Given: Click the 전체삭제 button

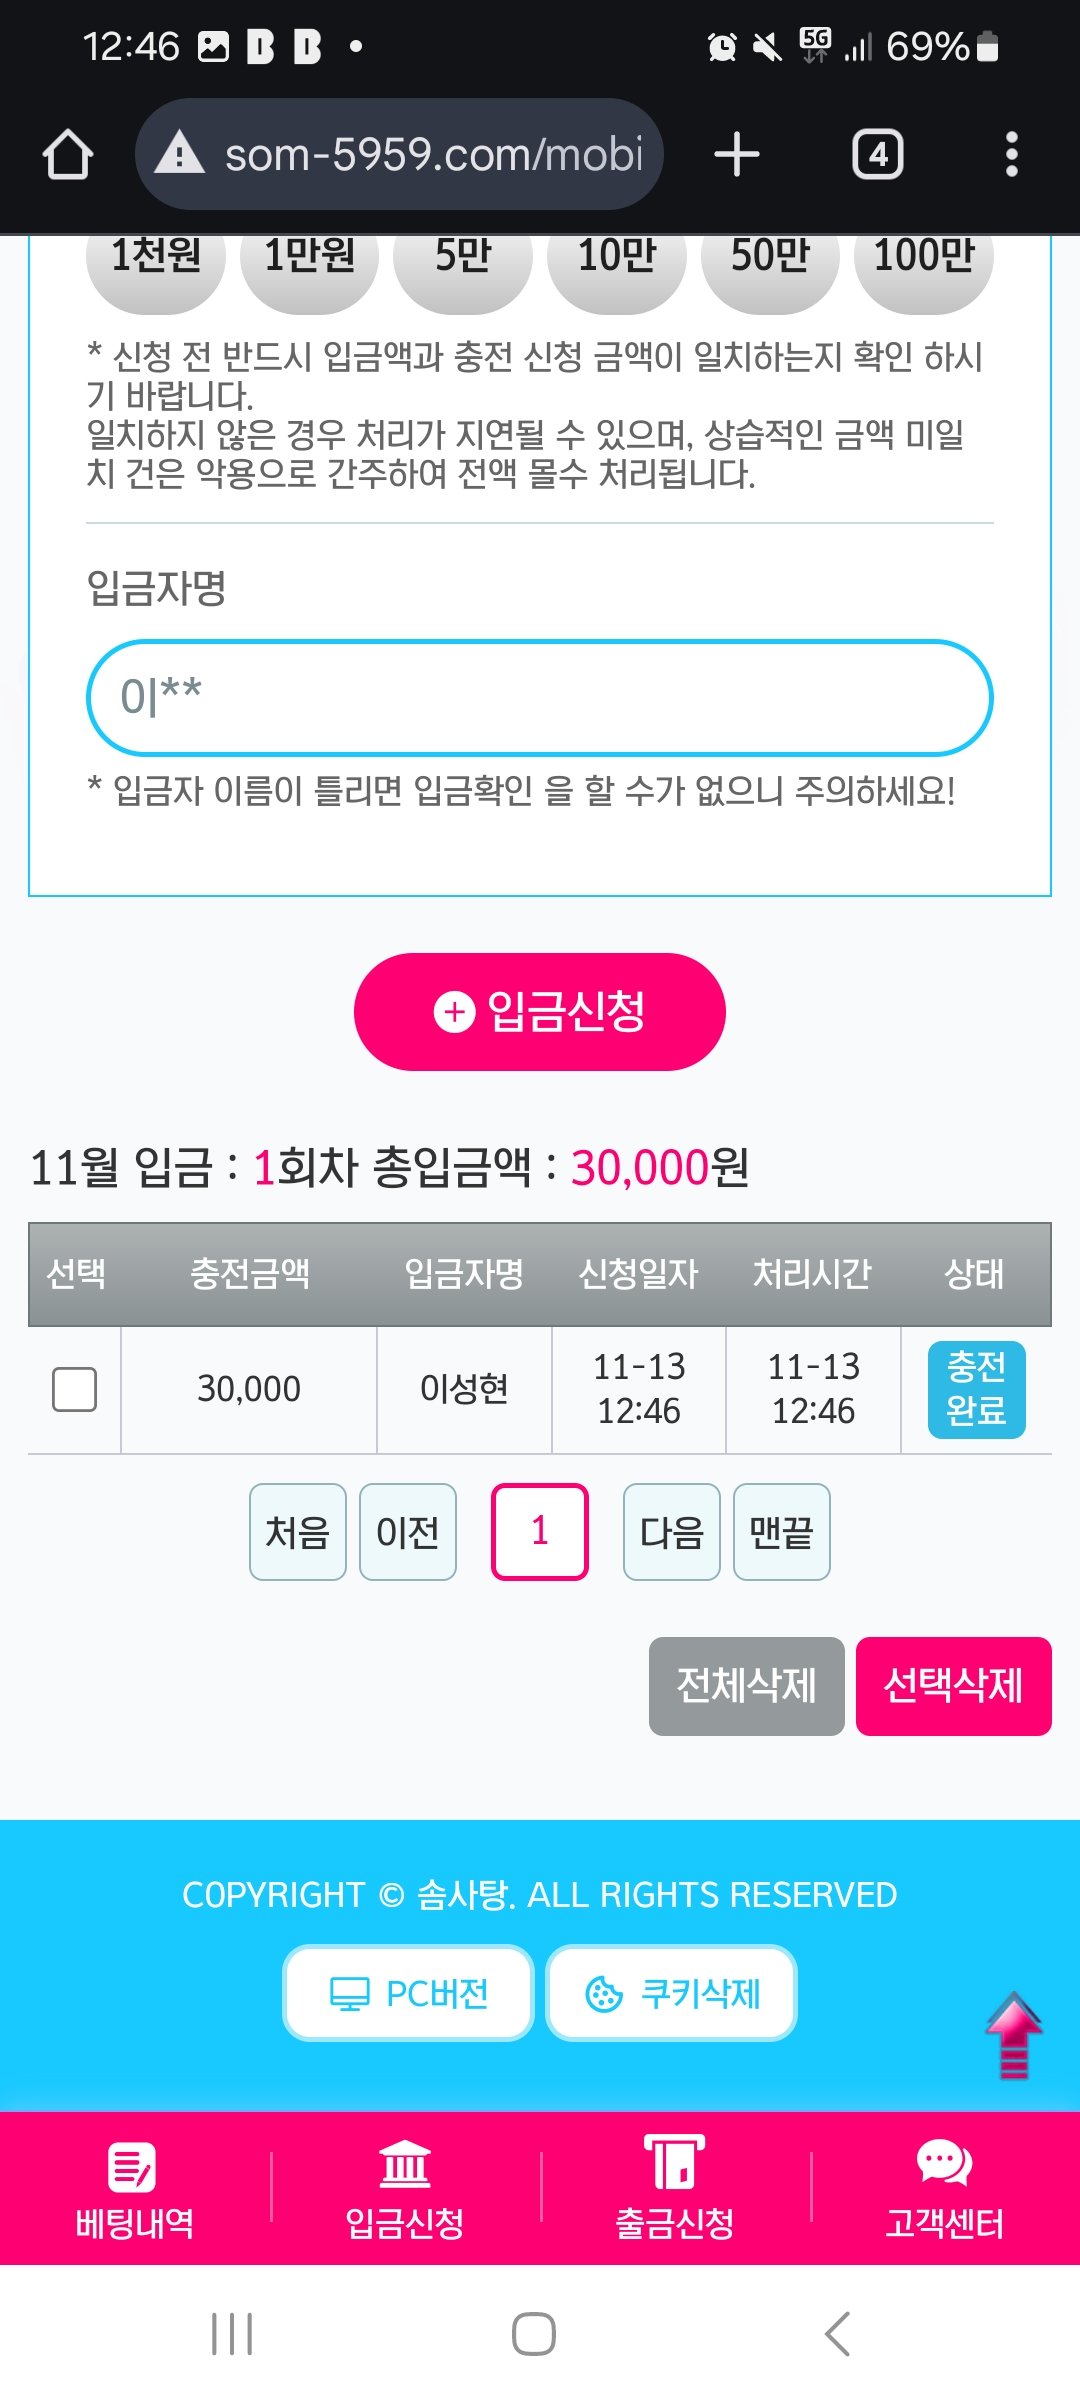Looking at the screenshot, I should click(746, 1686).
